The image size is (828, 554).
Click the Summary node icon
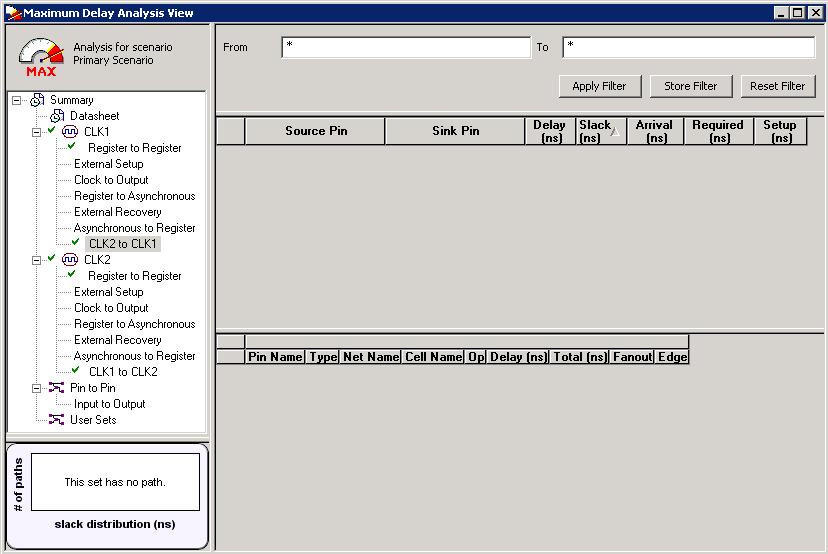click(37, 100)
